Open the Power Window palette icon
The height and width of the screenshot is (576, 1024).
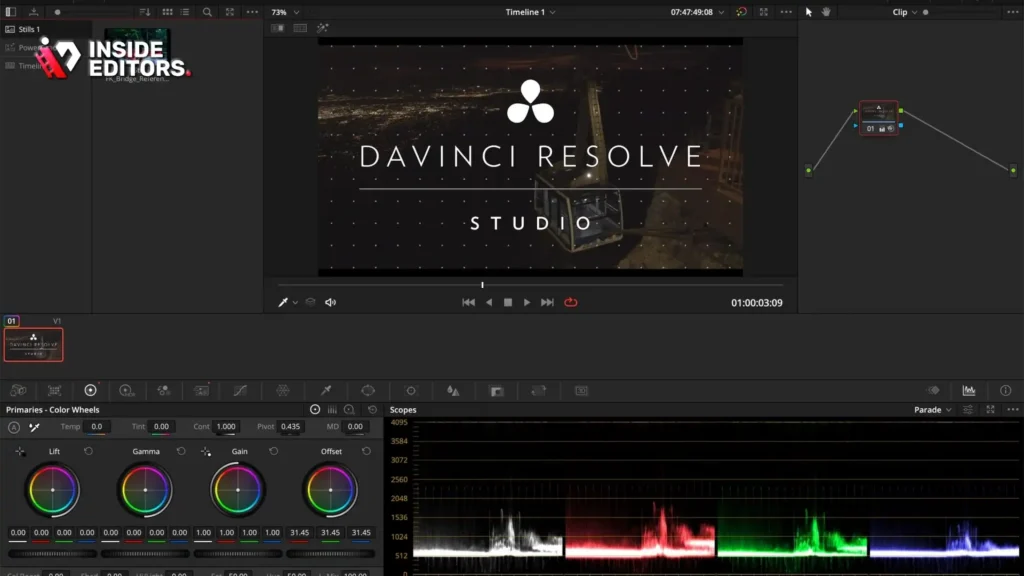point(368,391)
